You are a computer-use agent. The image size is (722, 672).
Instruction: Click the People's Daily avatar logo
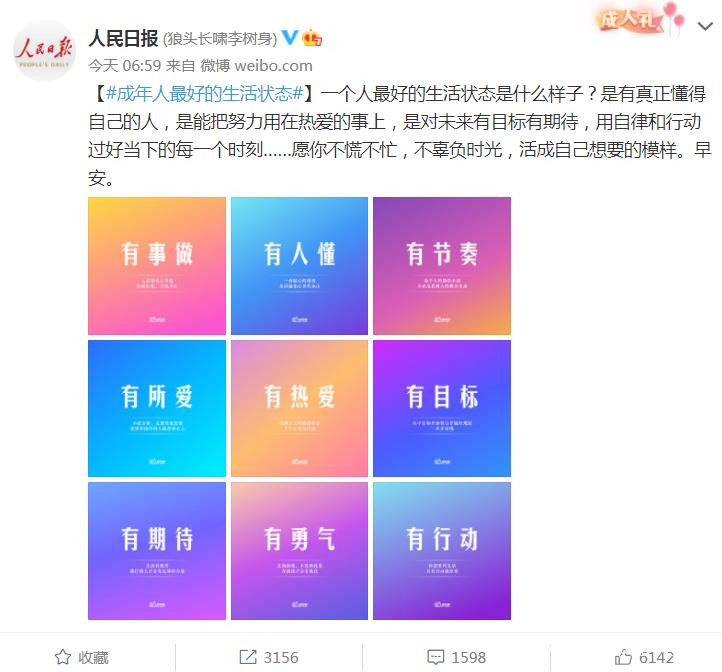pos(44,50)
